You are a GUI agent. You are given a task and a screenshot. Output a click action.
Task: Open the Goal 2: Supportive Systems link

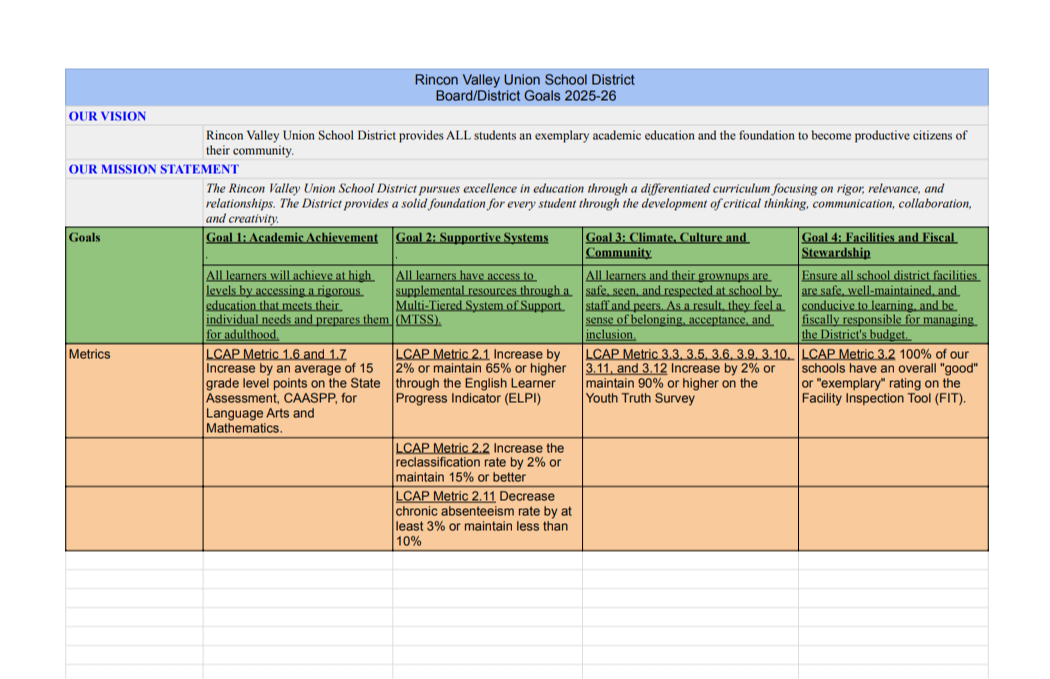click(x=472, y=238)
